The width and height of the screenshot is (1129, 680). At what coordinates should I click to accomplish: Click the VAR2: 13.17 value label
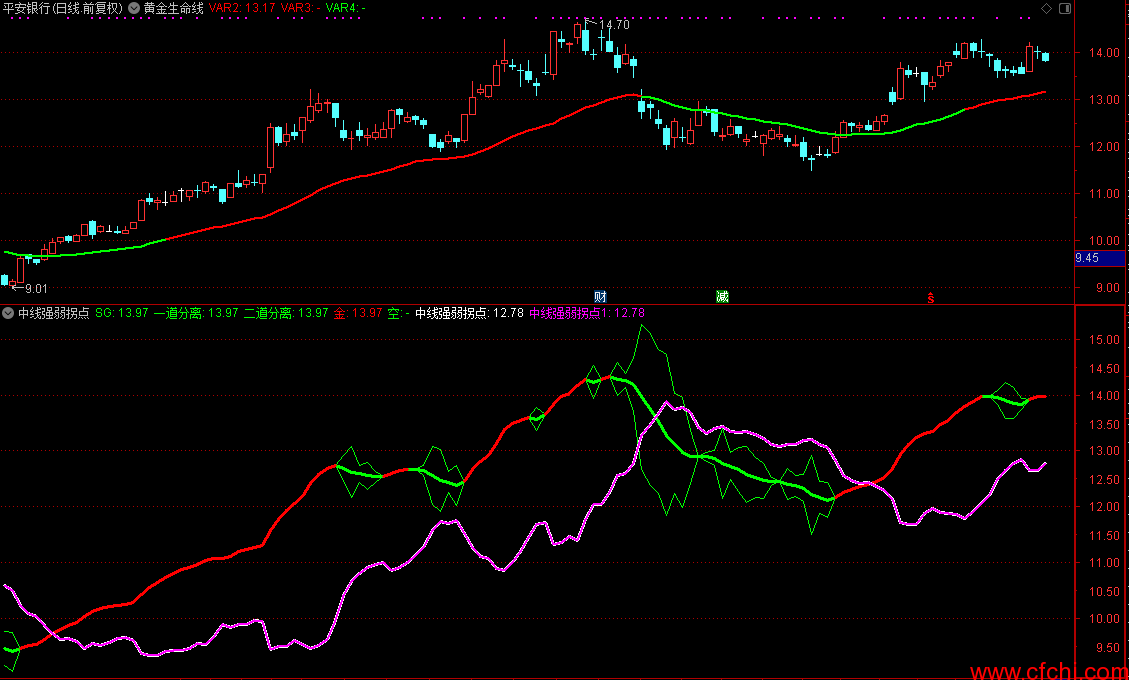pos(242,8)
